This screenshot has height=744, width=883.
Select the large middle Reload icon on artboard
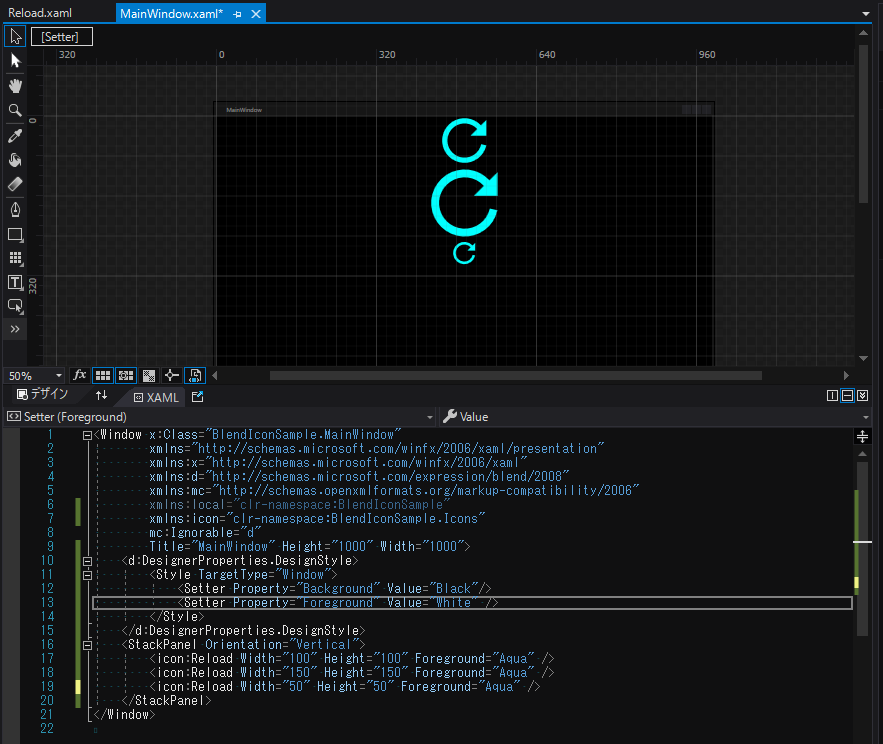tap(465, 203)
